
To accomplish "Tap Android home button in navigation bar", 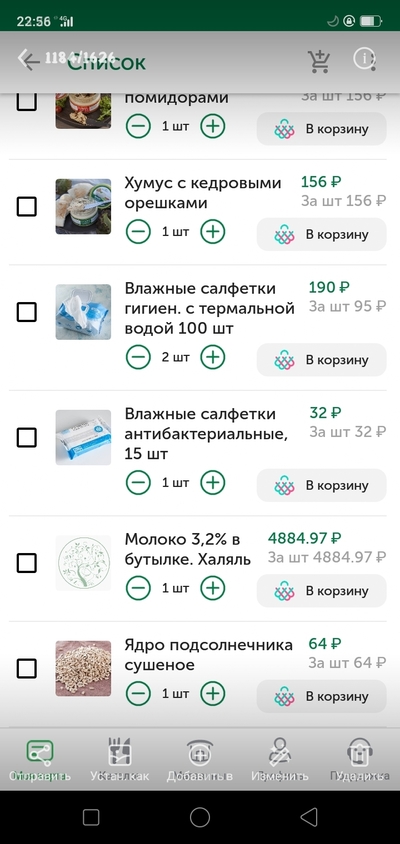I will click(x=200, y=817).
